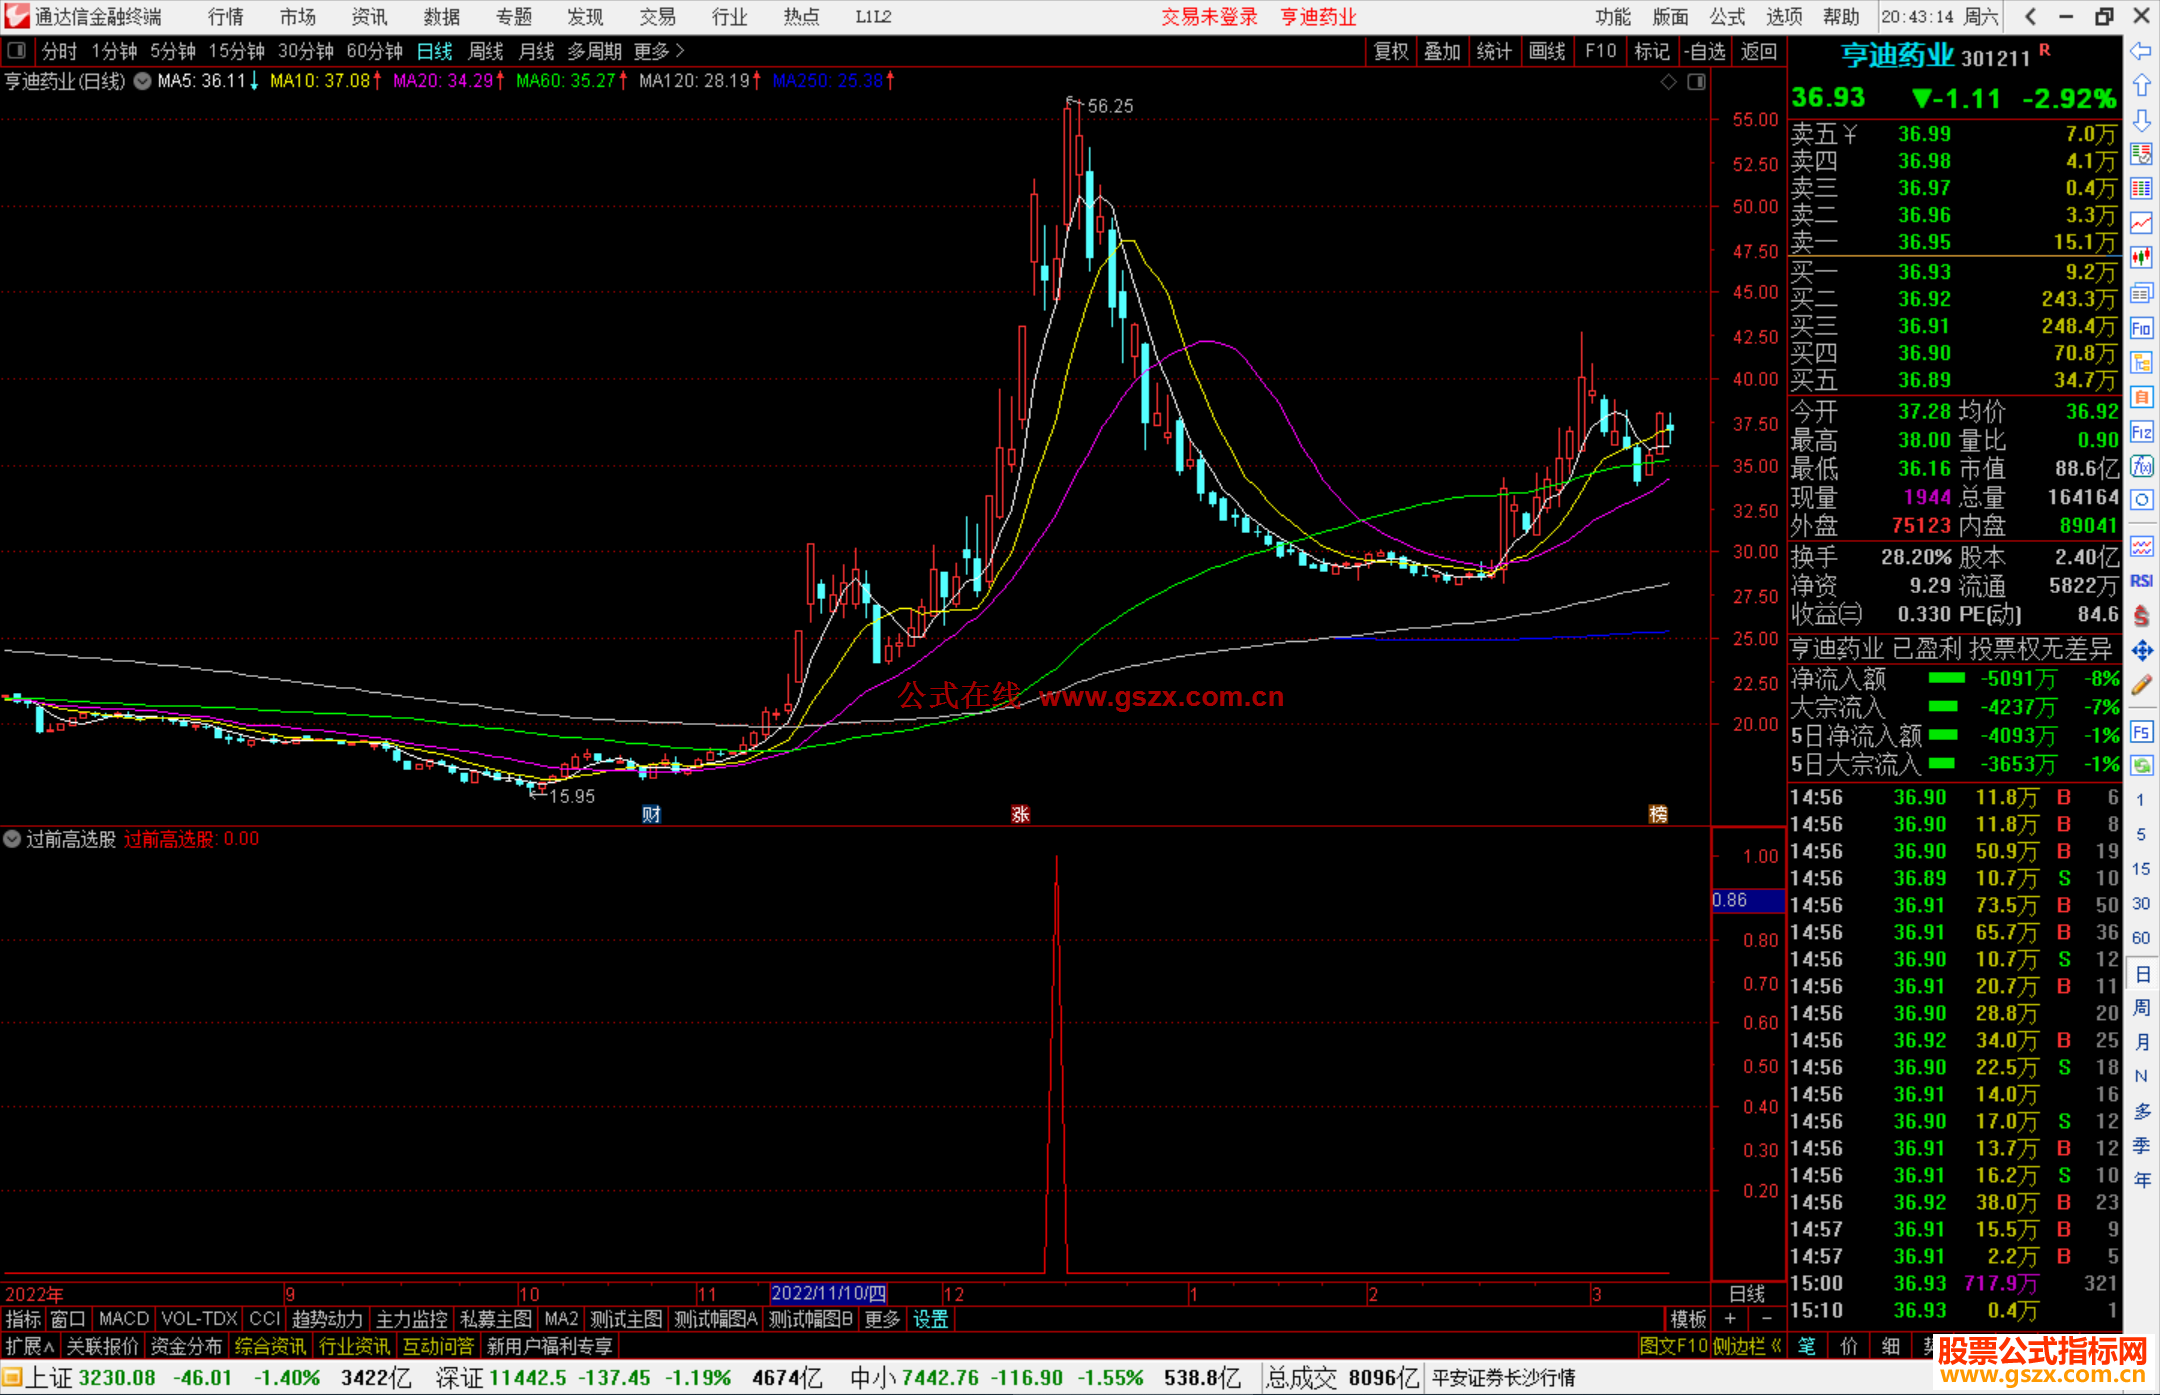This screenshot has height=1395, width=2160.
Task: Click the candlestick chart icon in sidebar
Action: tap(2141, 257)
